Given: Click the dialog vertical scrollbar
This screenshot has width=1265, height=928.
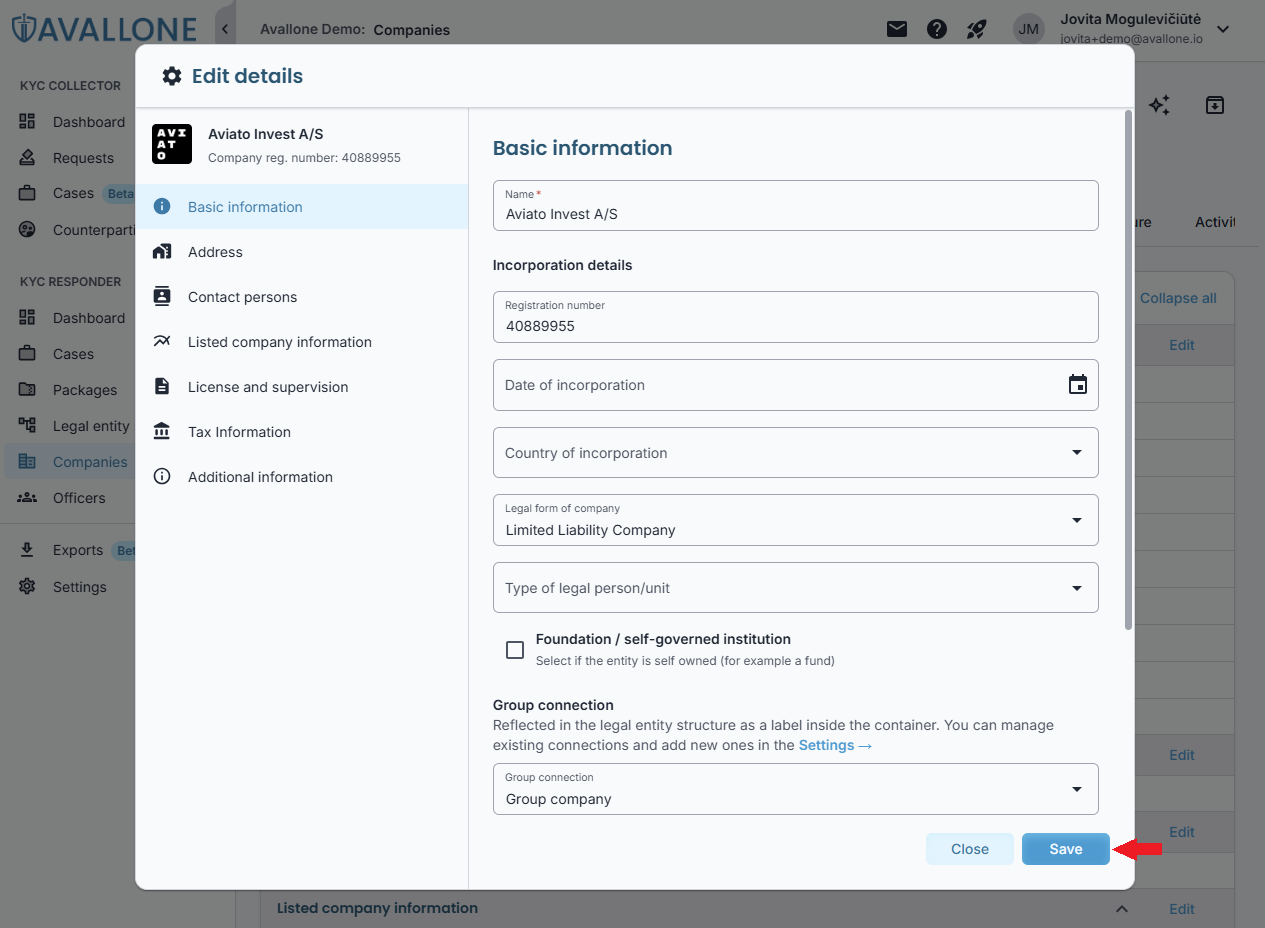Looking at the screenshot, I should [1128, 370].
